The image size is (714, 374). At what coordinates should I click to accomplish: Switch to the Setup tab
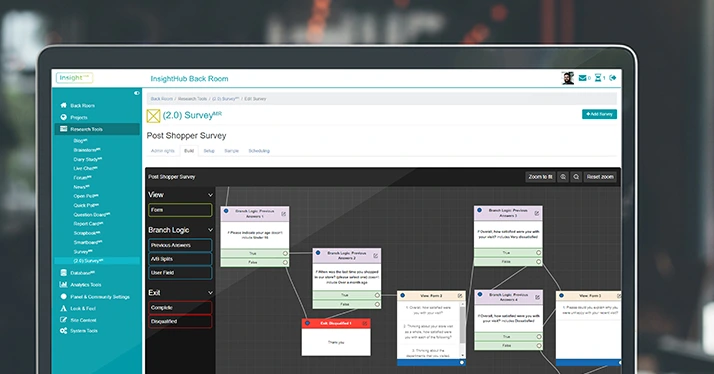pyautogui.click(x=209, y=151)
